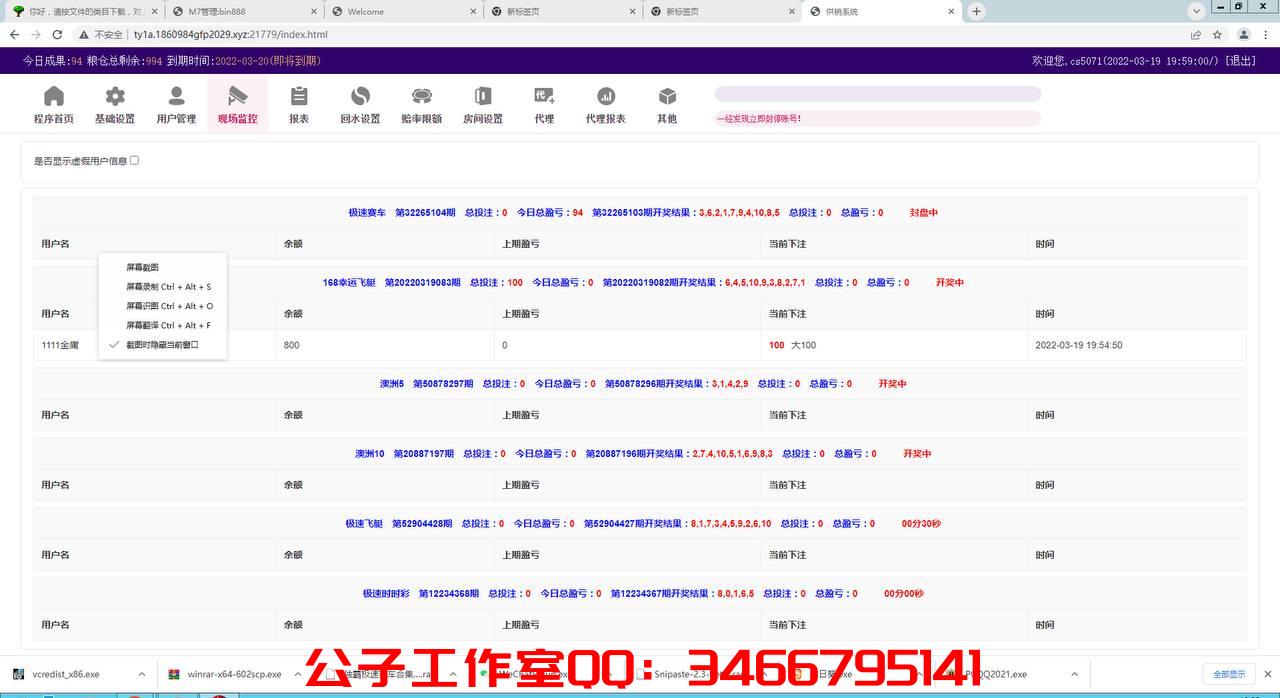Open the tab search dropdown chevron
The height and width of the screenshot is (698, 1280).
click(x=1196, y=10)
